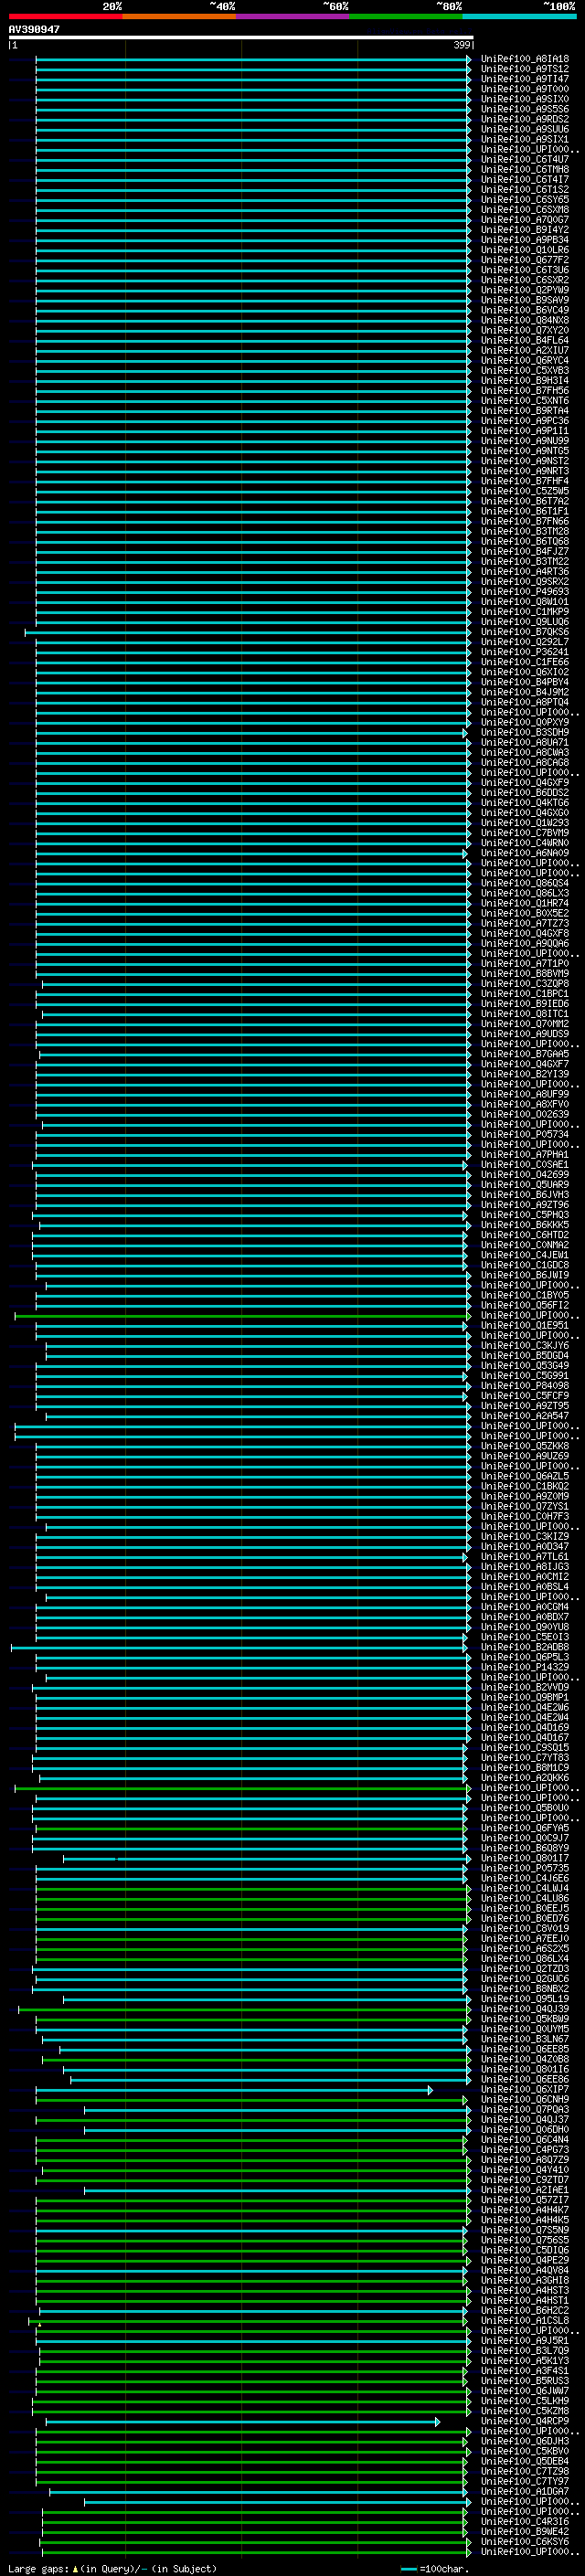
Task: Select the UniRef100_Q5ZKK8 label
Action: point(525,1446)
